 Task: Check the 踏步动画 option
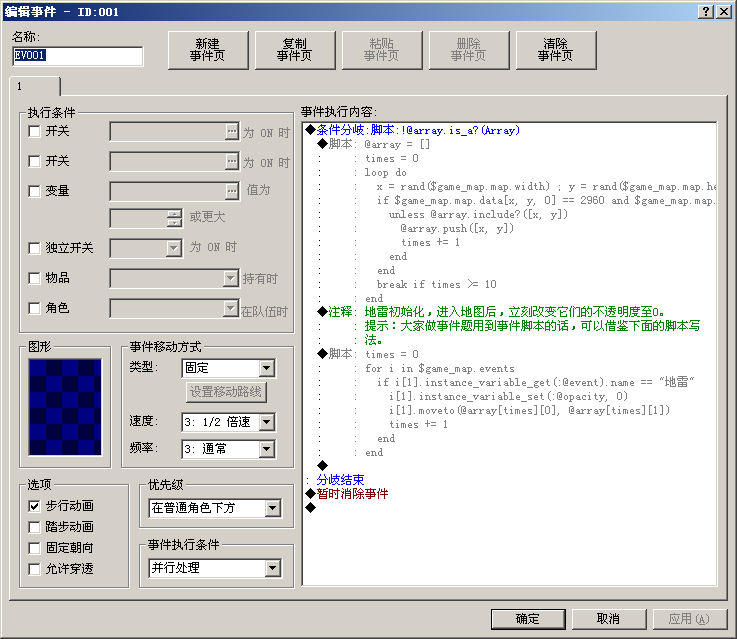[34, 527]
